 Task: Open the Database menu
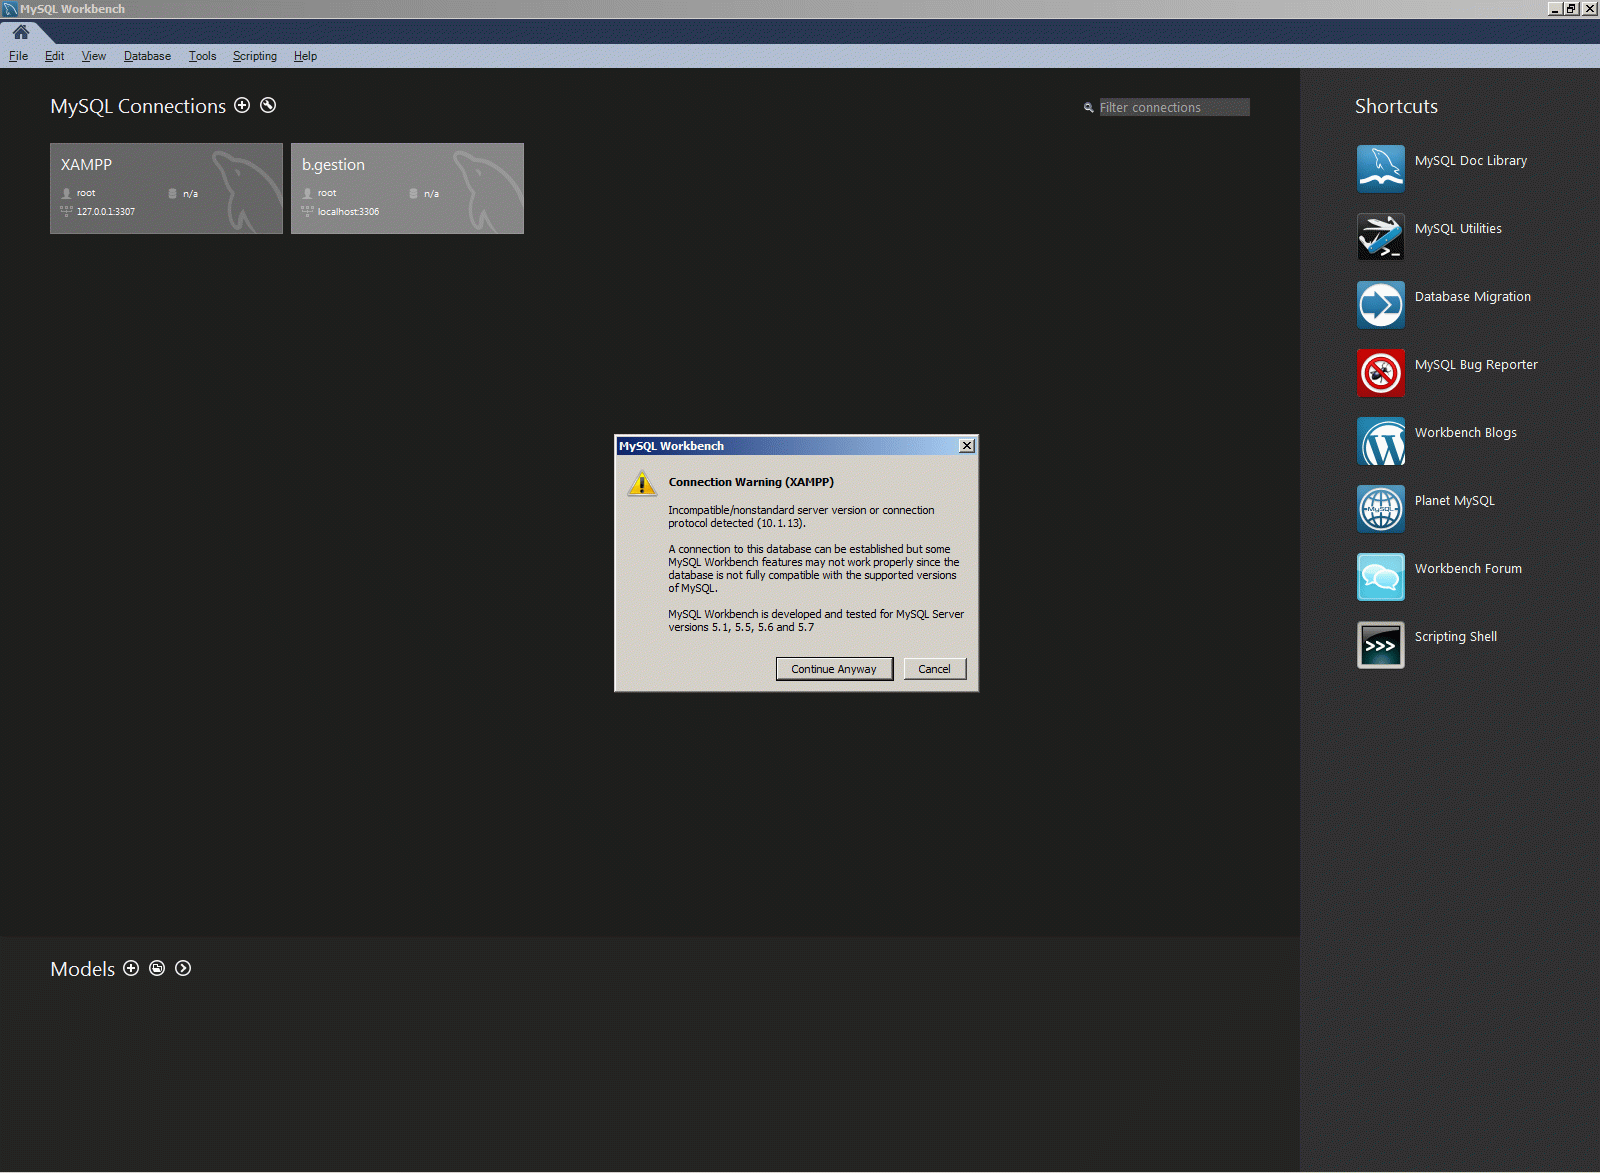(x=147, y=56)
